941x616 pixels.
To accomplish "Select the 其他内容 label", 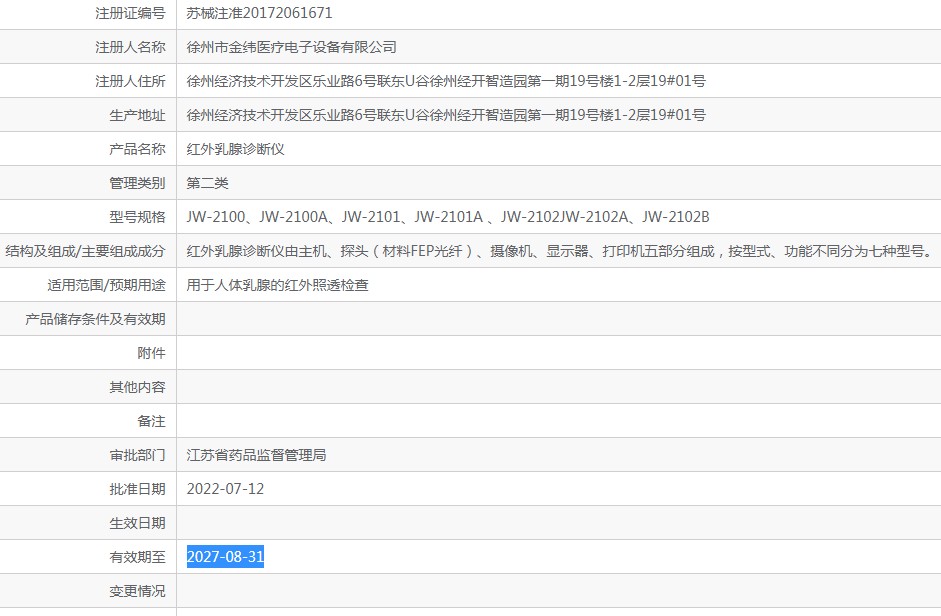I will click(x=137, y=387).
